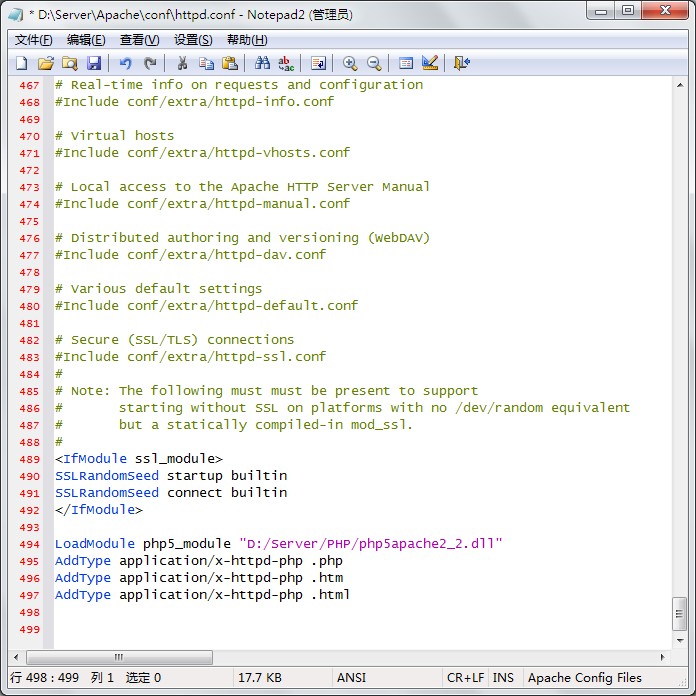Click the 'SSLRandomSeed connect builtin' line
The width and height of the screenshot is (696, 696).
pos(171,493)
